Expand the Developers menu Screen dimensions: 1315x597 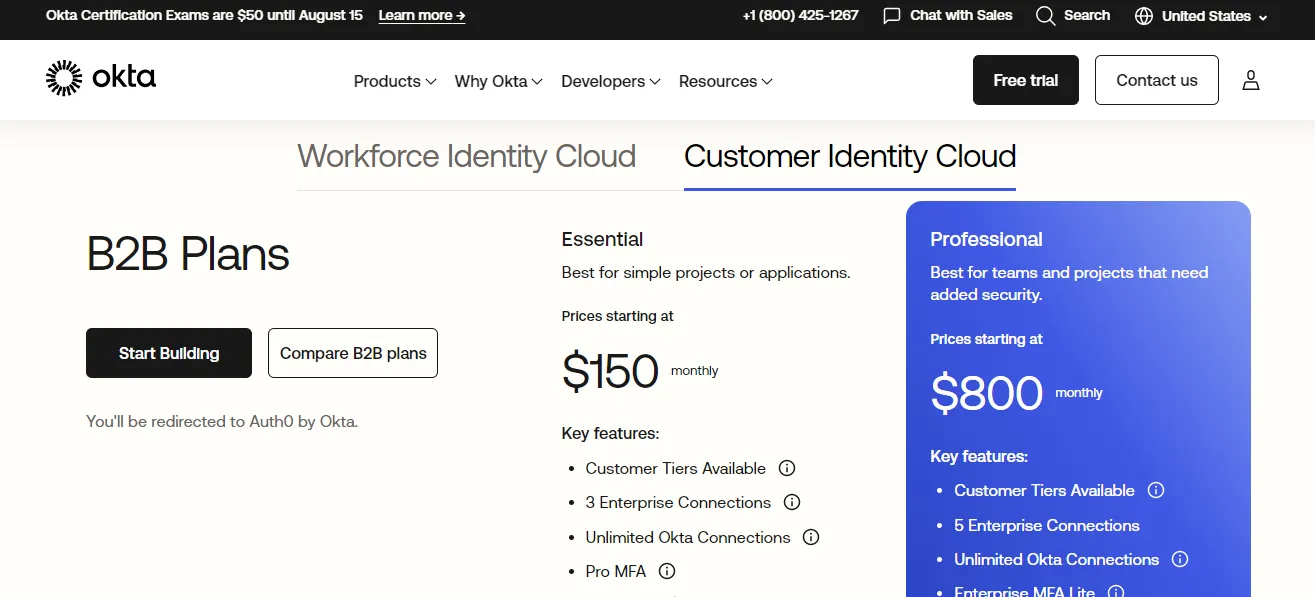(611, 81)
